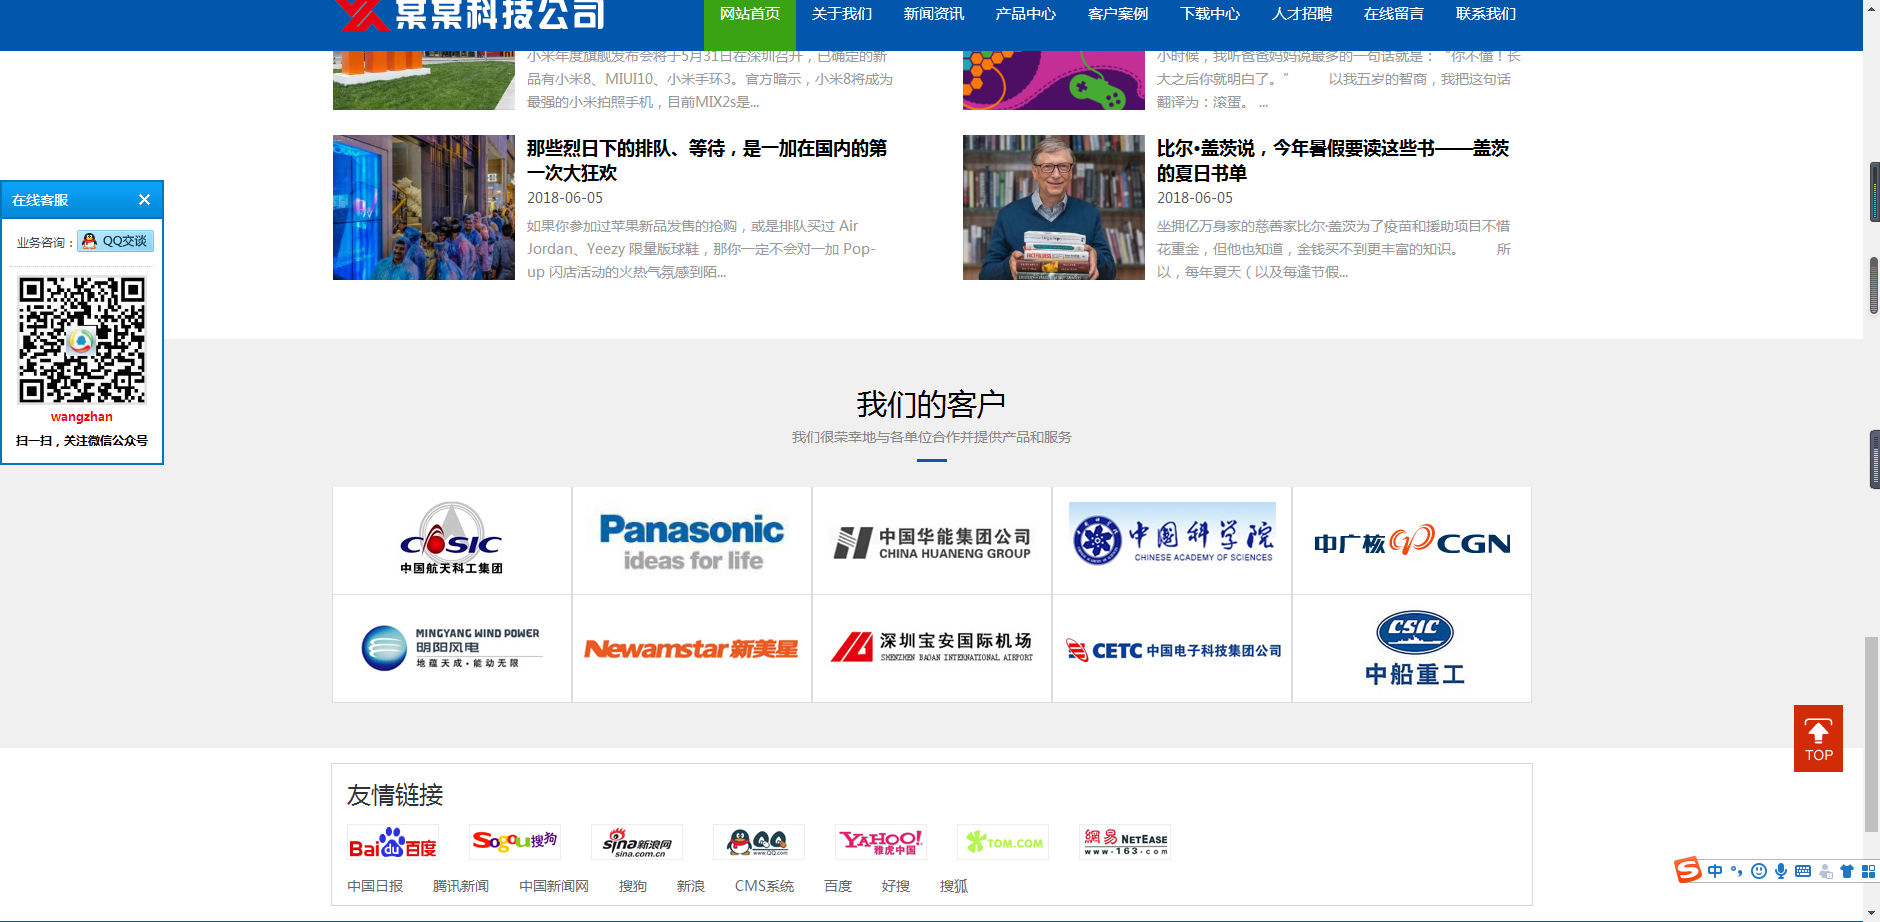This screenshot has width=1880, height=922.
Task: Toggle IME Chinese punctuation mode
Action: click(1737, 871)
